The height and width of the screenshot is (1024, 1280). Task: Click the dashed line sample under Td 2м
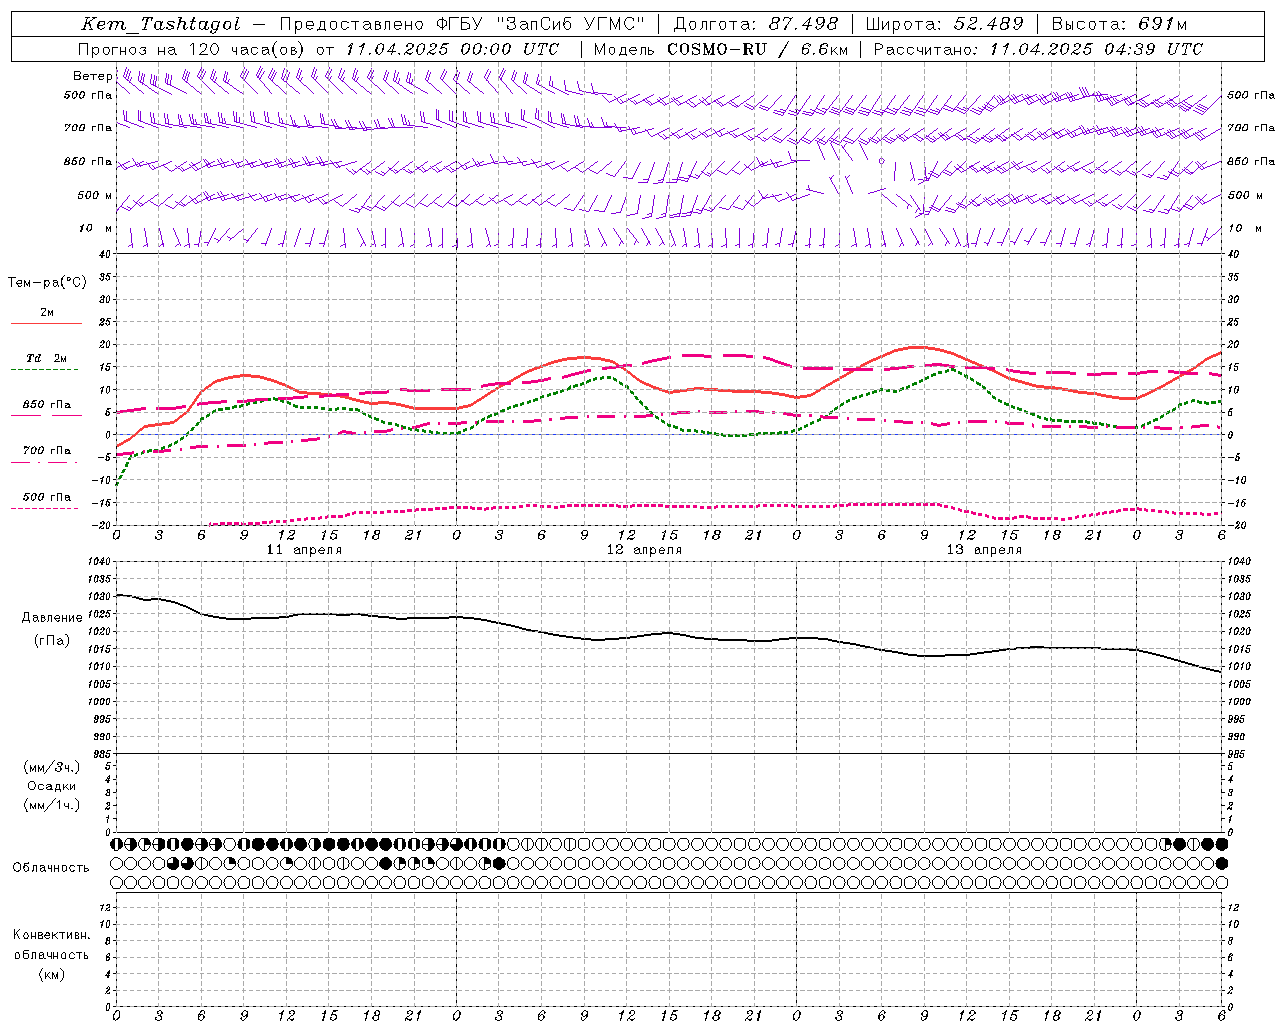(44, 369)
